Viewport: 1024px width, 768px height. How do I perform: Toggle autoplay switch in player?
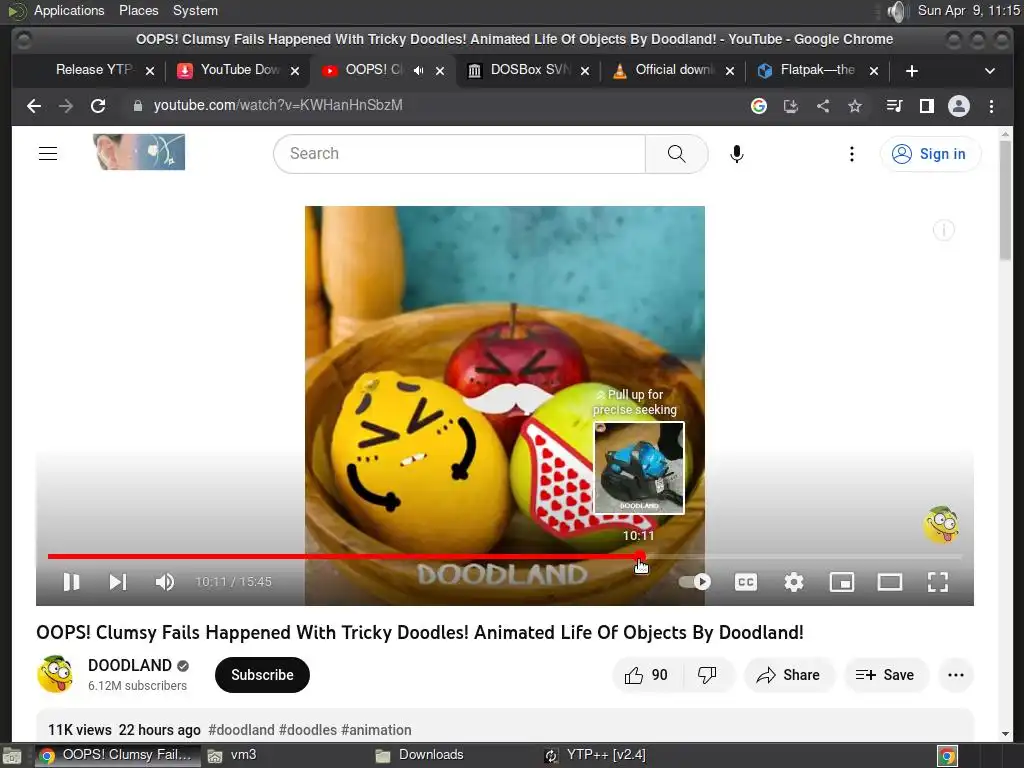tap(695, 582)
